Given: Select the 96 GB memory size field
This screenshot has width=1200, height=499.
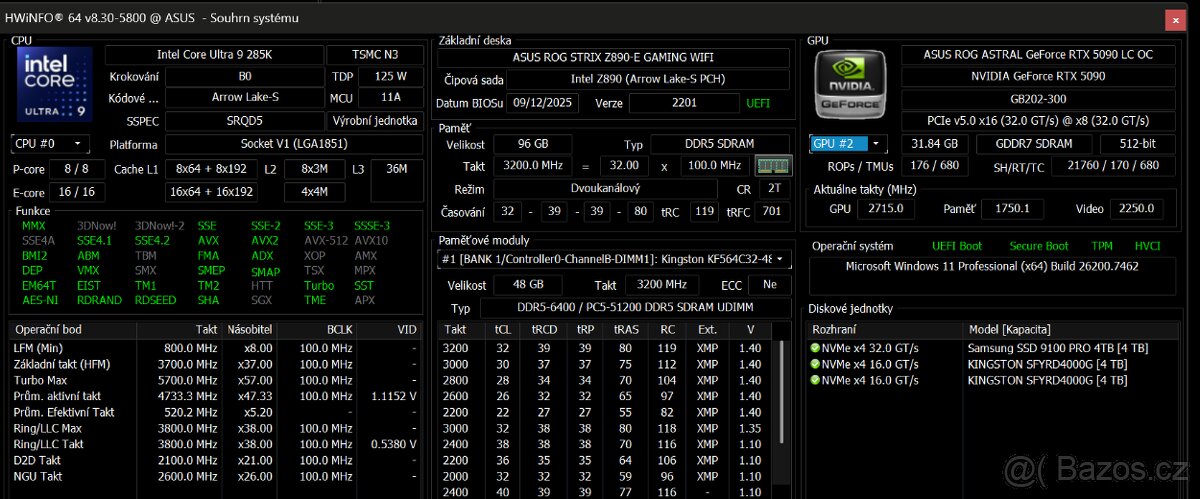Looking at the screenshot, I should 532,144.
